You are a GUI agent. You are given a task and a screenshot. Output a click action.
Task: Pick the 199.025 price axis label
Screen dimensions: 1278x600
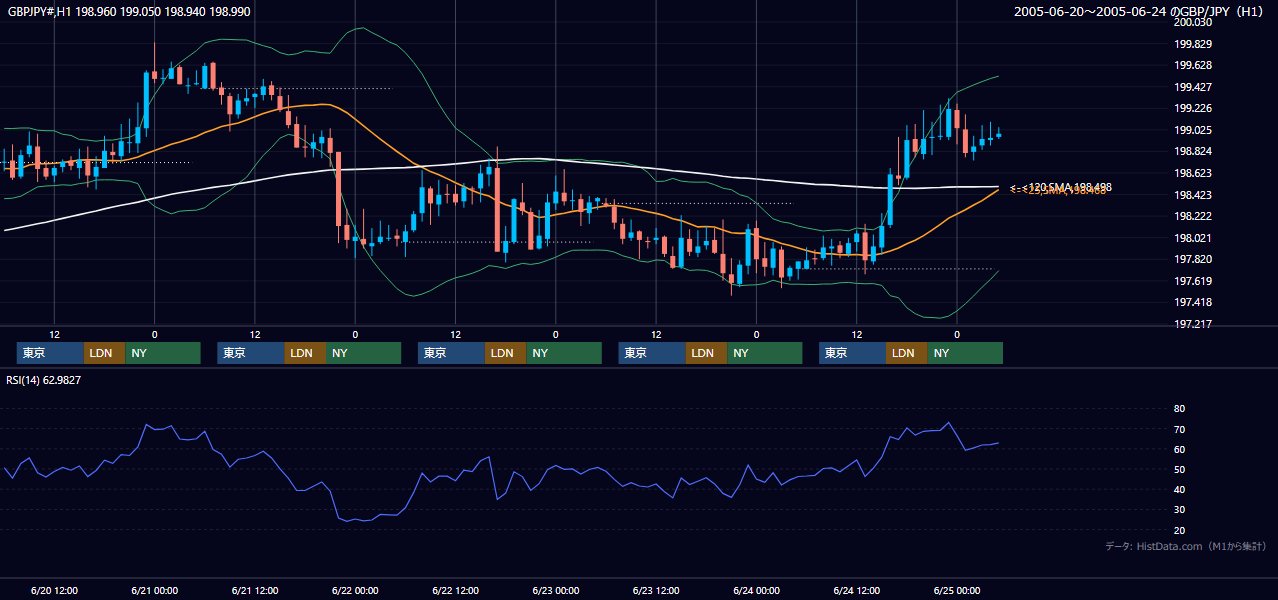(x=1193, y=130)
